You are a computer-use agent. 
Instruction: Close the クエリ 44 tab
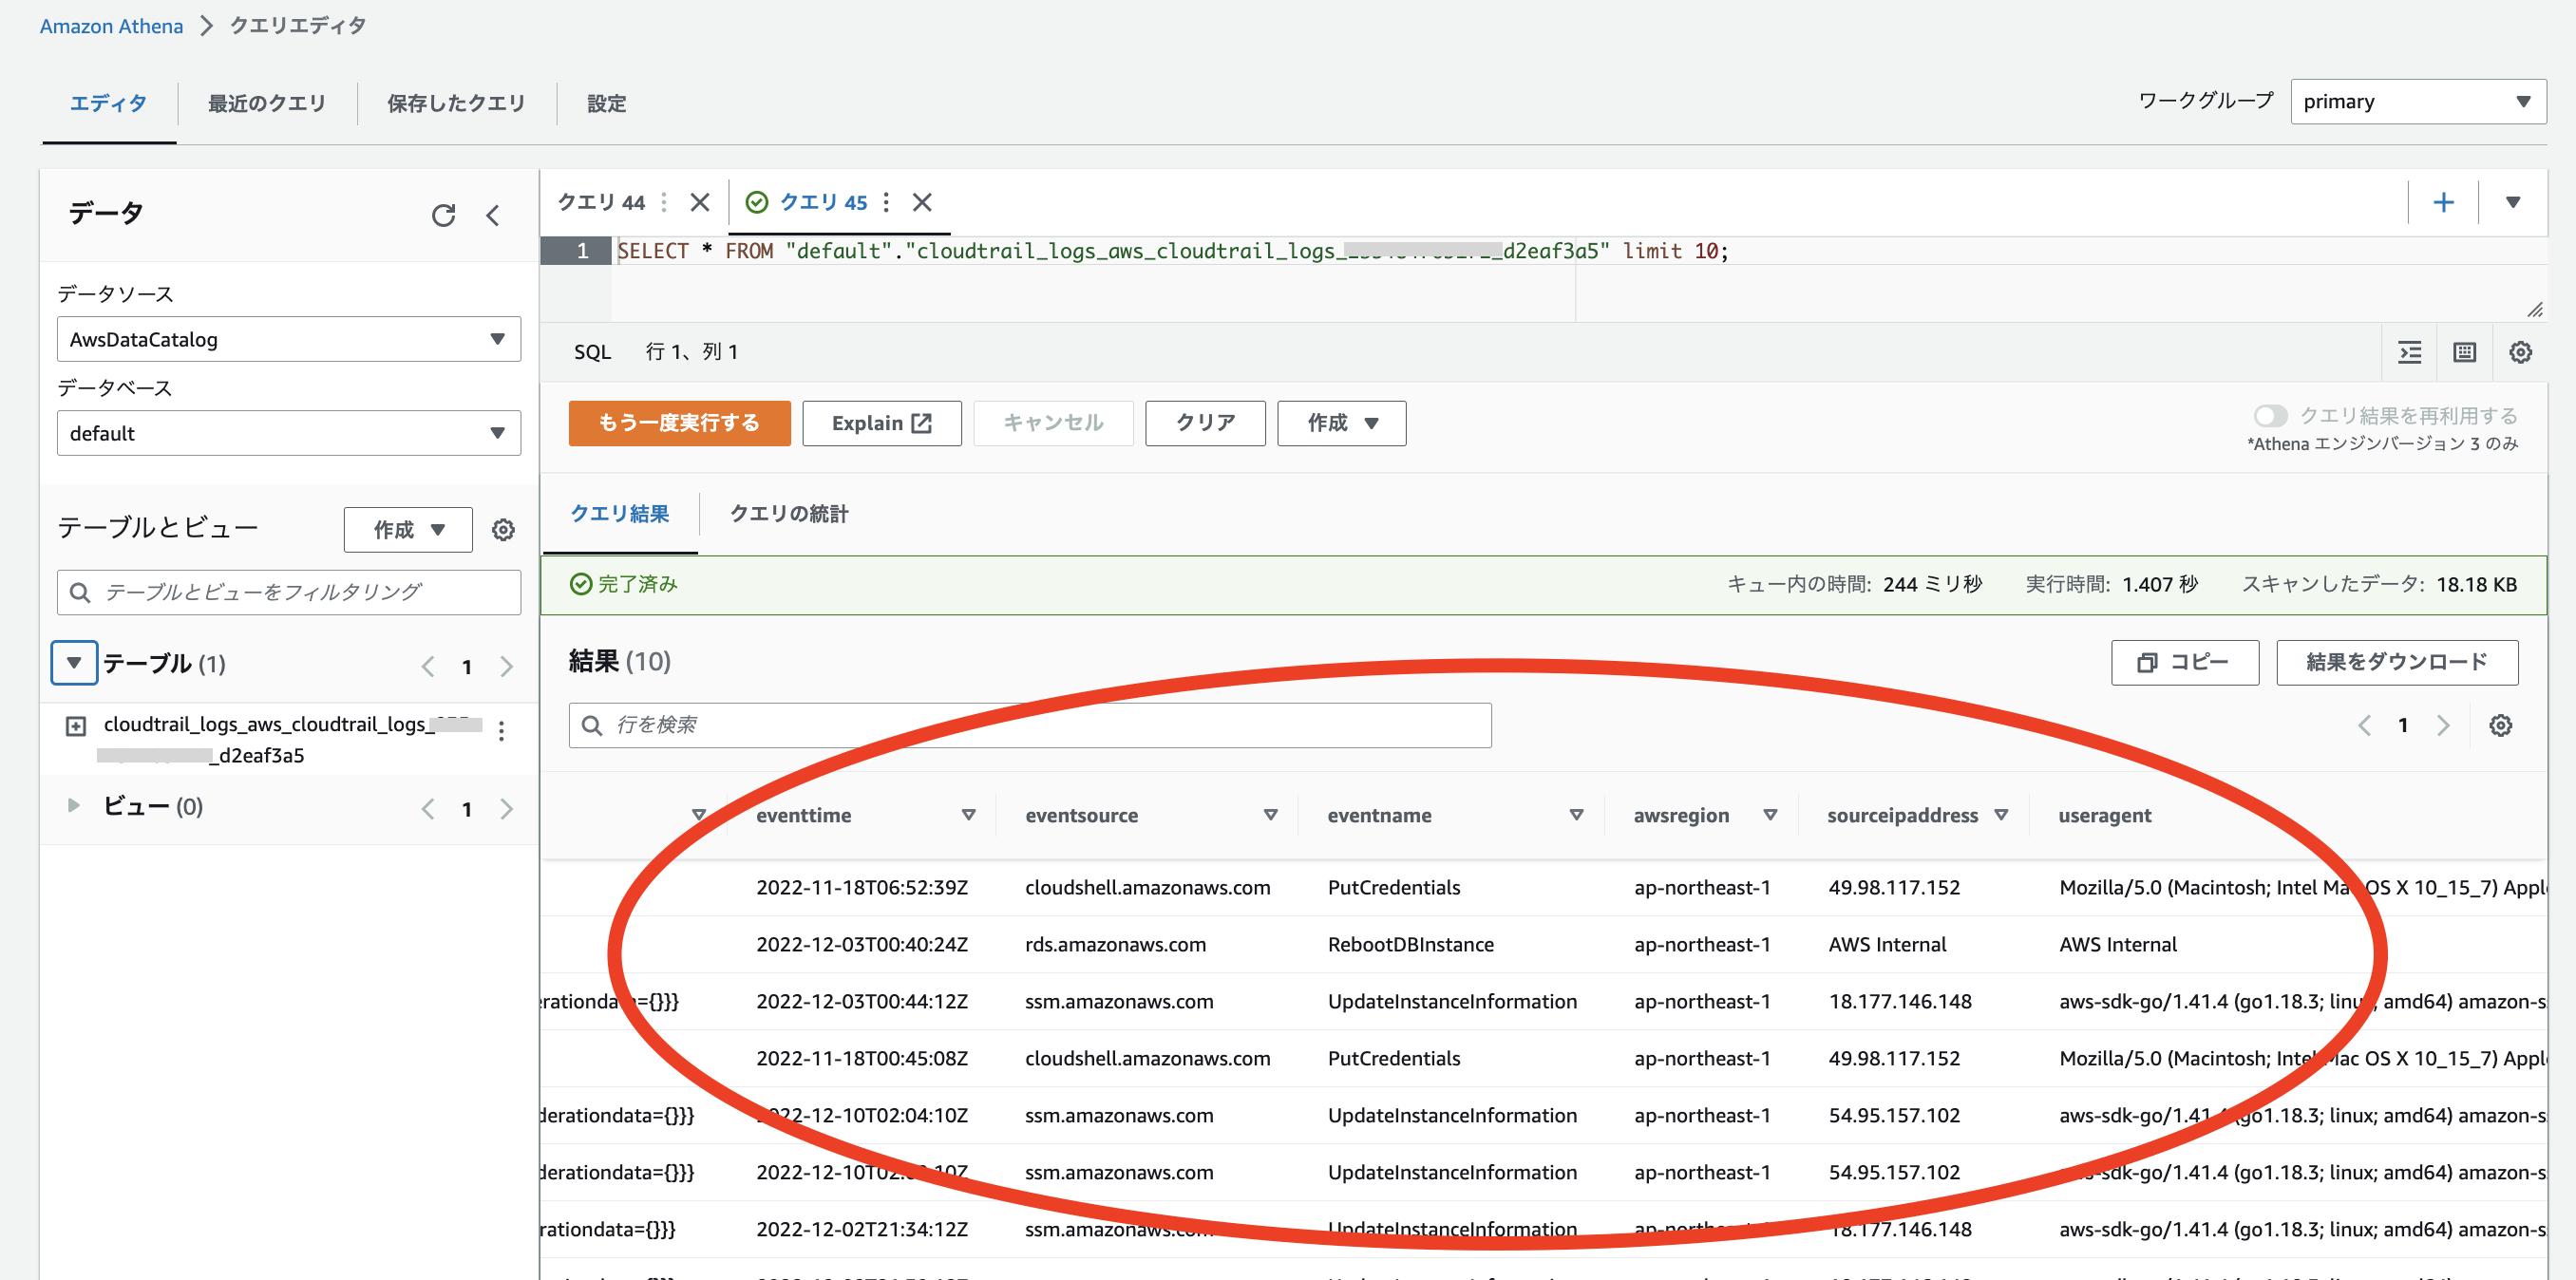coord(700,203)
